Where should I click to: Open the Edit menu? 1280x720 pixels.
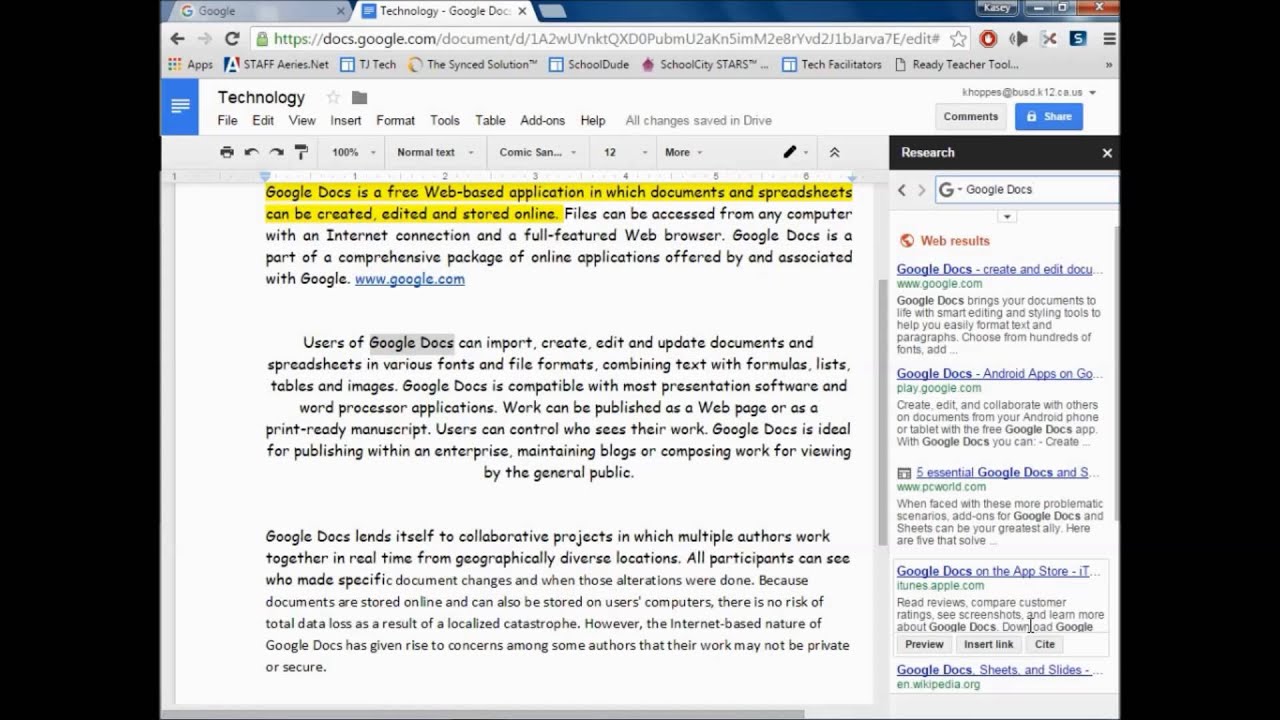(x=263, y=120)
